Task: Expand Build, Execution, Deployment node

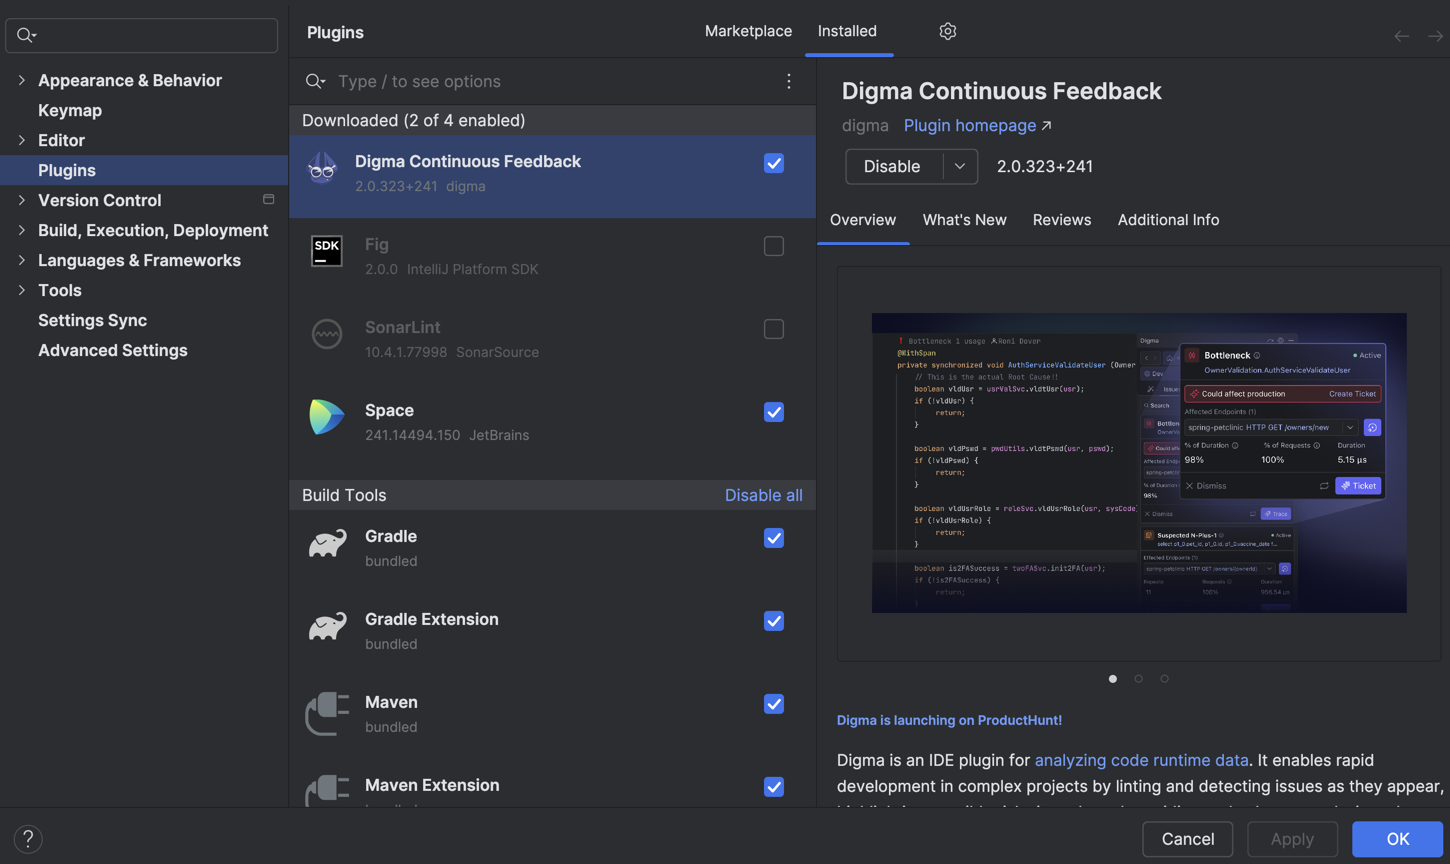Action: (21, 230)
